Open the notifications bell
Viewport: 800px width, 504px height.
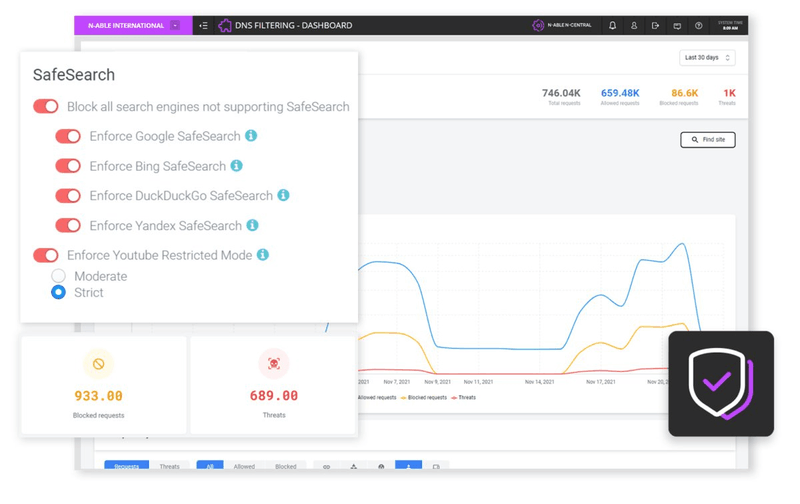tap(612, 26)
